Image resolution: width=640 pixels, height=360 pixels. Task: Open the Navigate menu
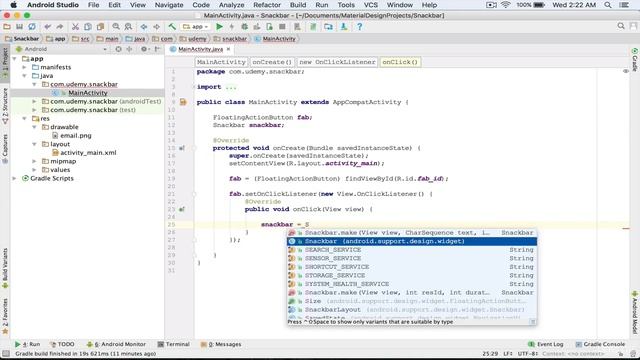click(x=169, y=5)
